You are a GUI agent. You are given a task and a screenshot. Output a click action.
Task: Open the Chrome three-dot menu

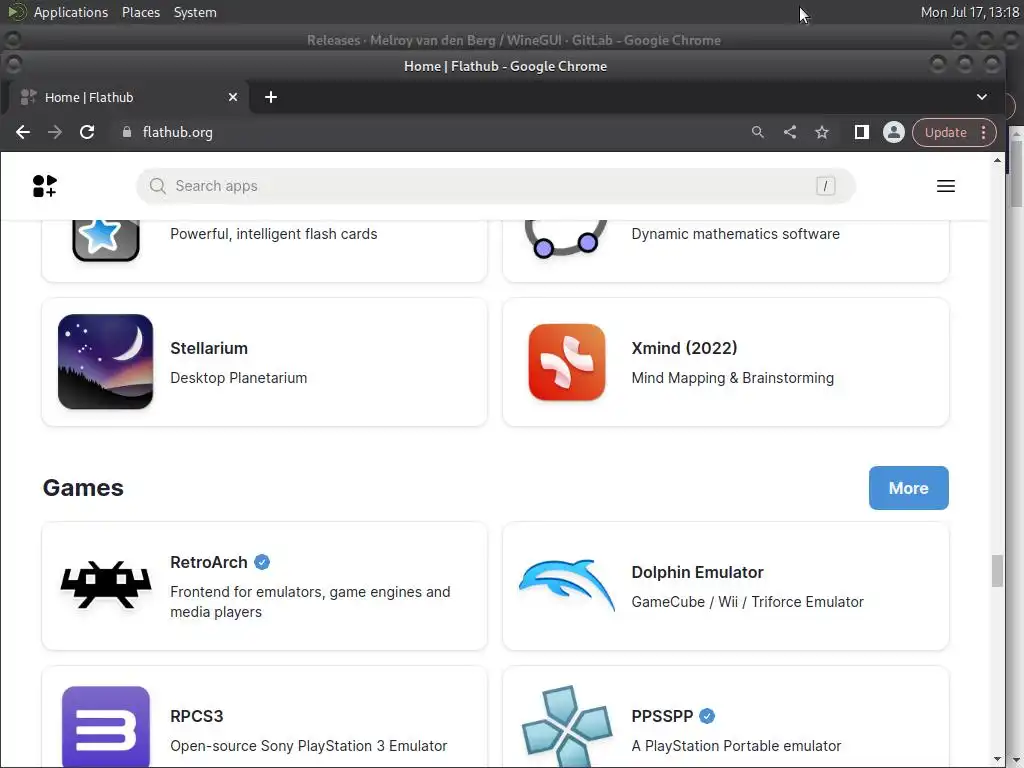coord(984,133)
